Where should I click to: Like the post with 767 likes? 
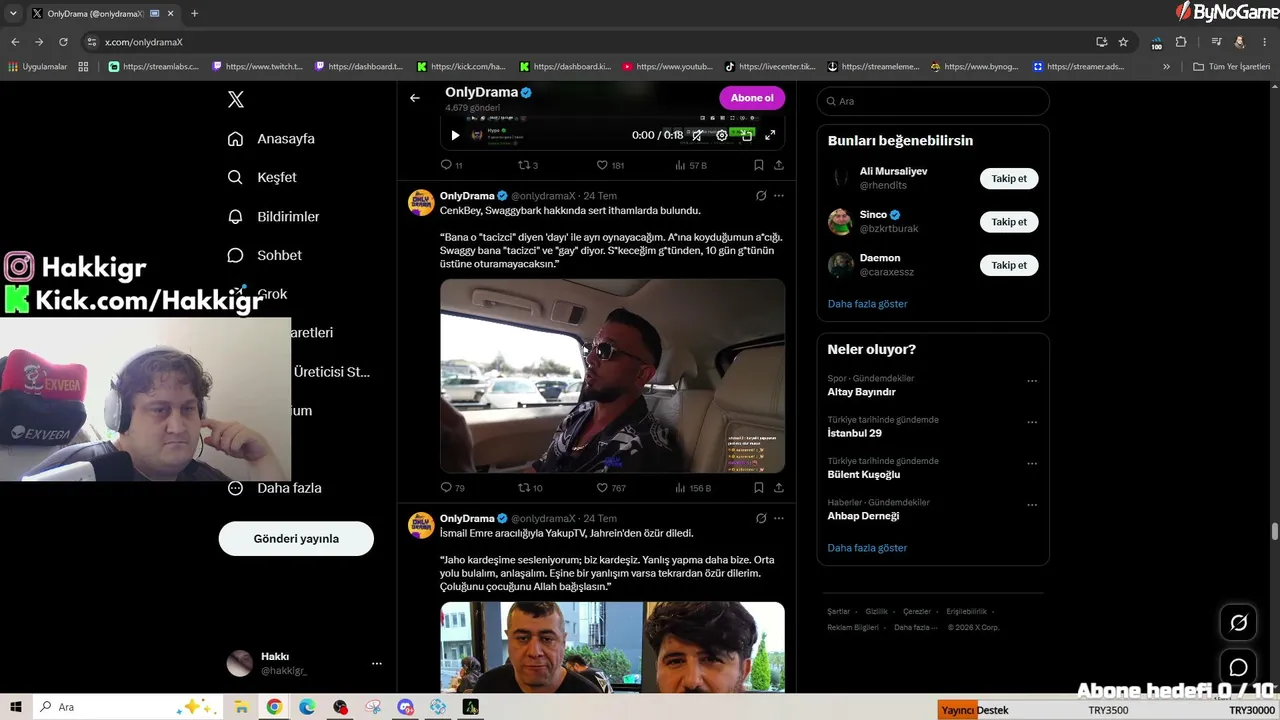point(611,488)
